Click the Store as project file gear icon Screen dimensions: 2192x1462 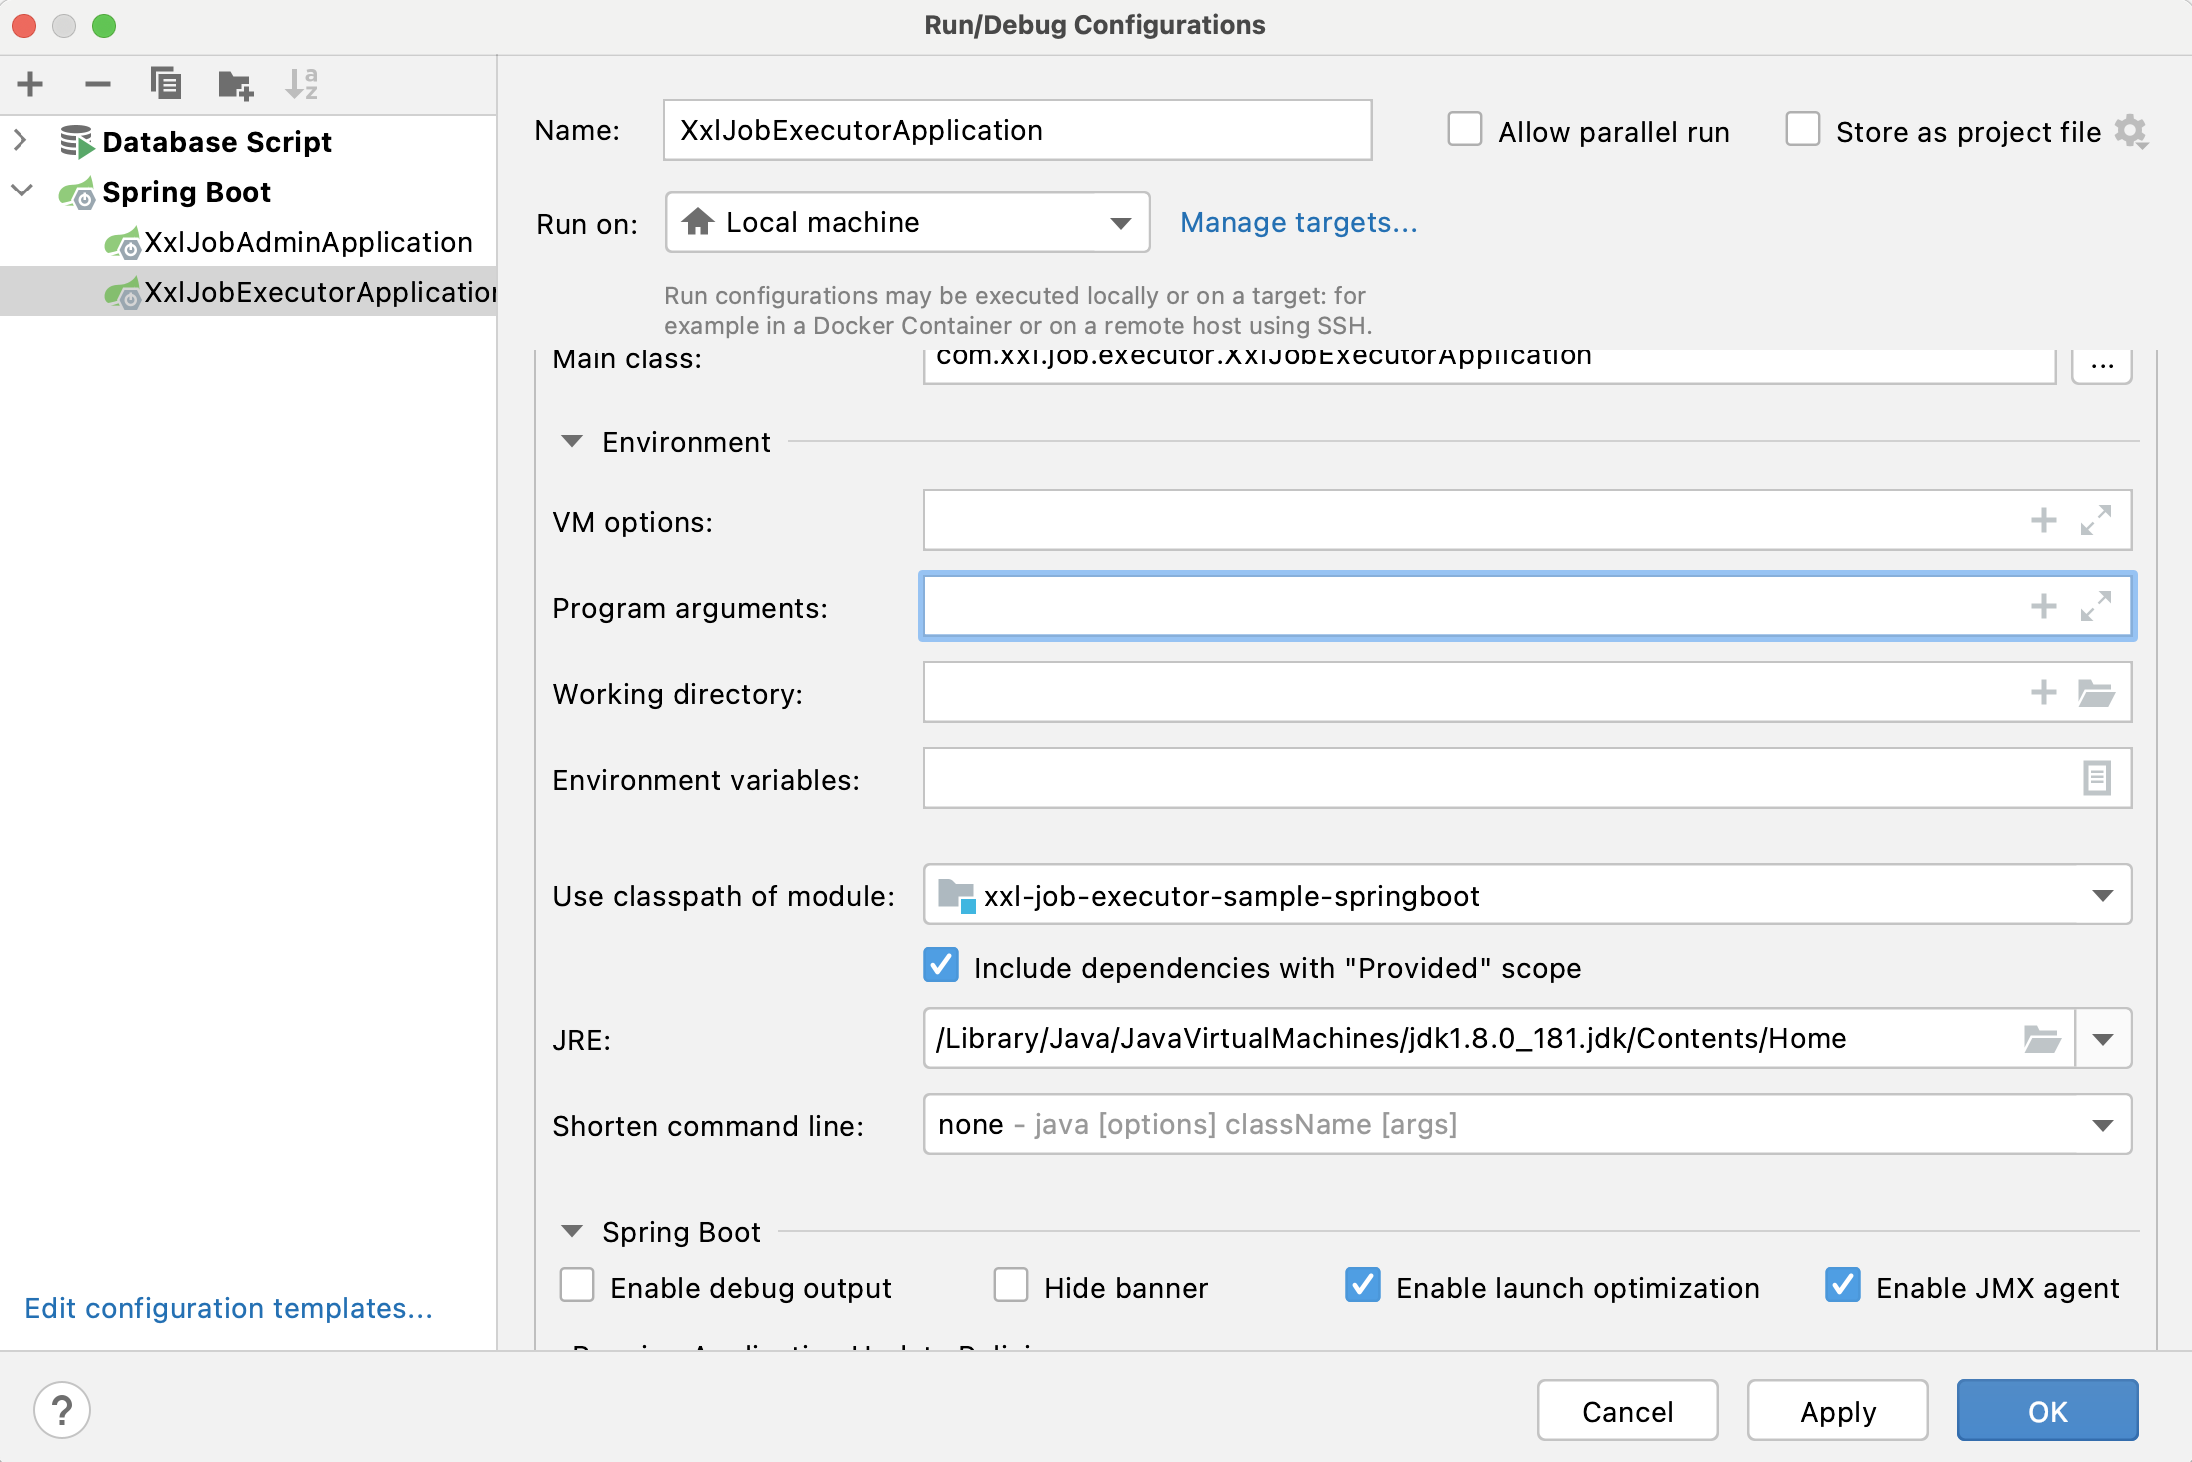point(2131,132)
